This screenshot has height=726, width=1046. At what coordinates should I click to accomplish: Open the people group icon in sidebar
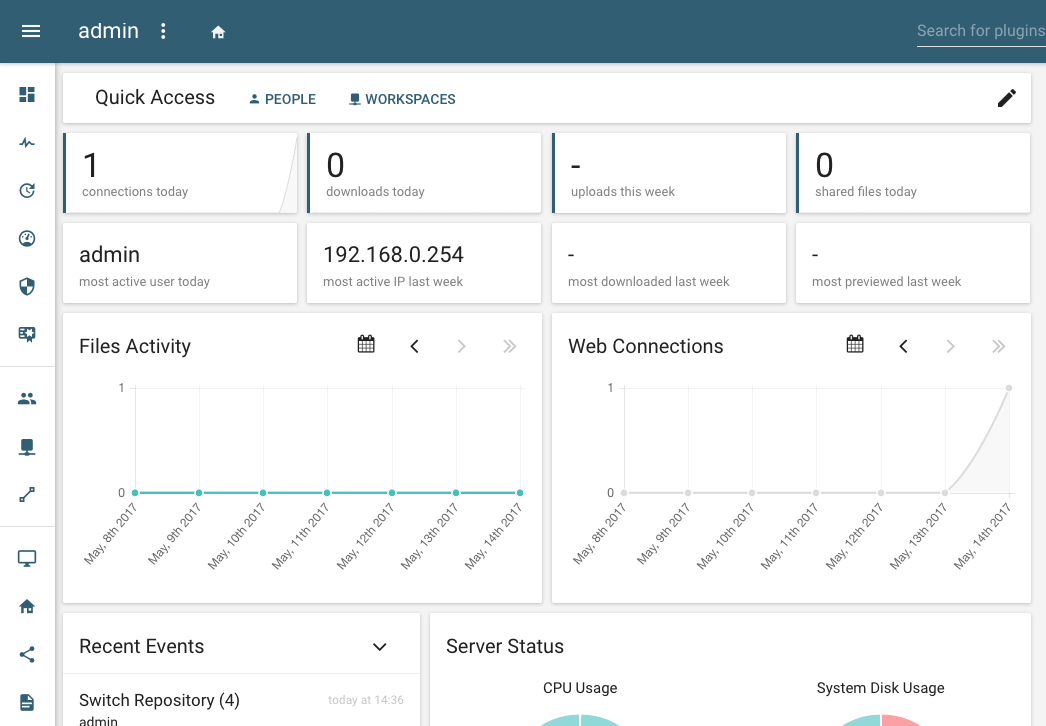coord(27,399)
